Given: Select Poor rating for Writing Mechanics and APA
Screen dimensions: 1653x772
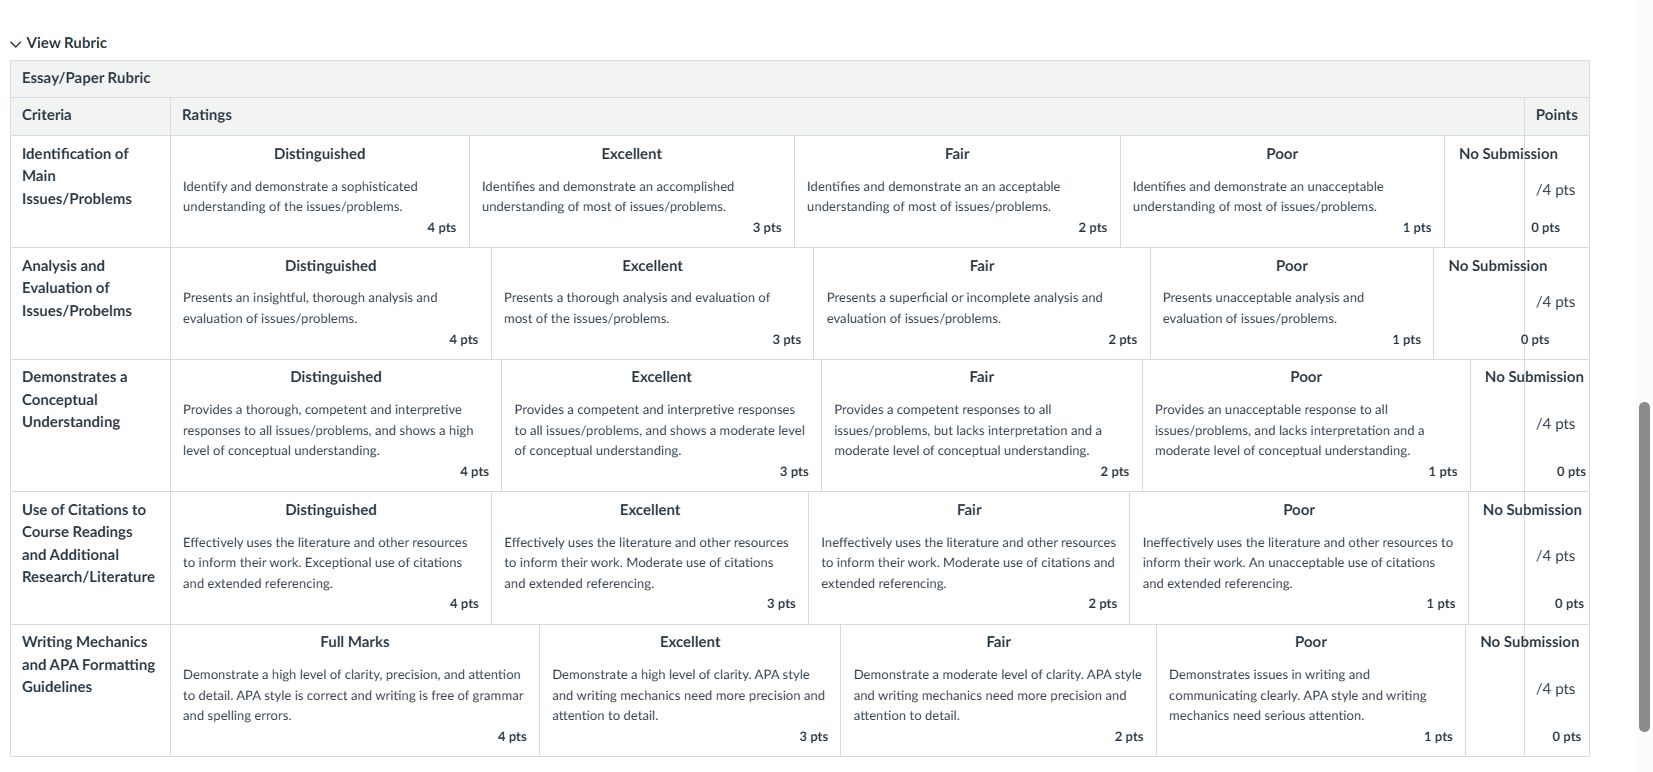Looking at the screenshot, I should [1311, 690].
